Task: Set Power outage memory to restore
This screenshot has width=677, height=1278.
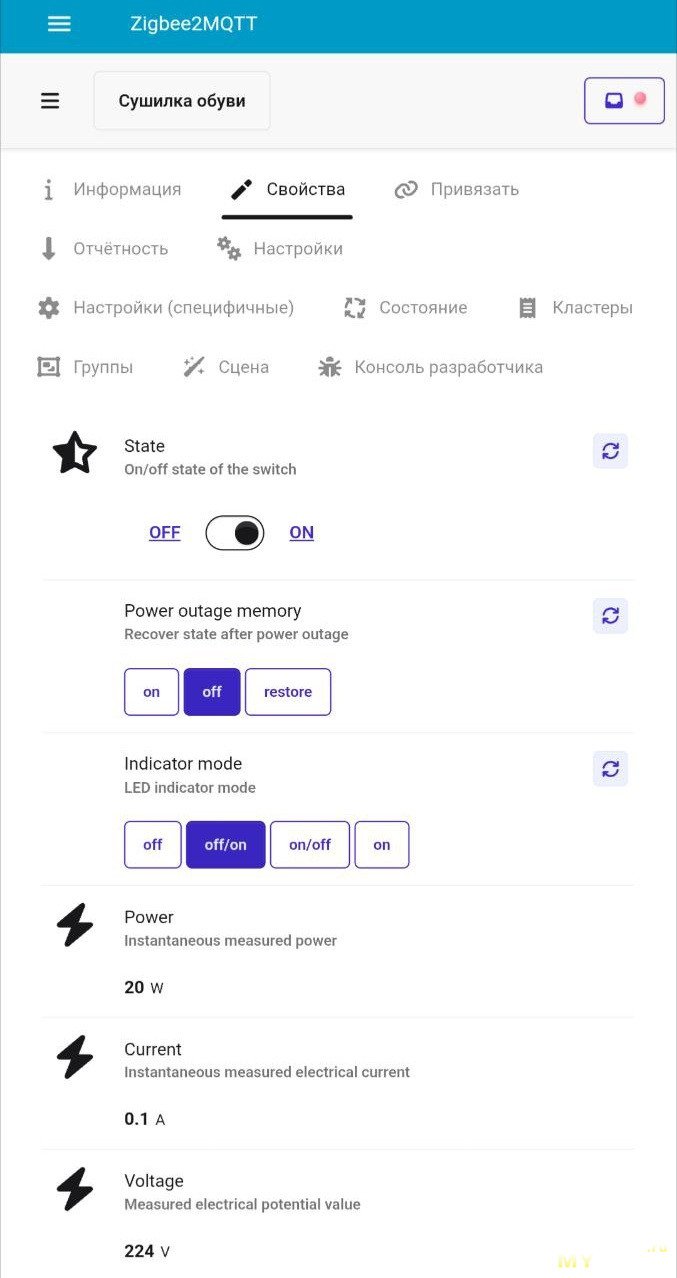Action: 287,692
